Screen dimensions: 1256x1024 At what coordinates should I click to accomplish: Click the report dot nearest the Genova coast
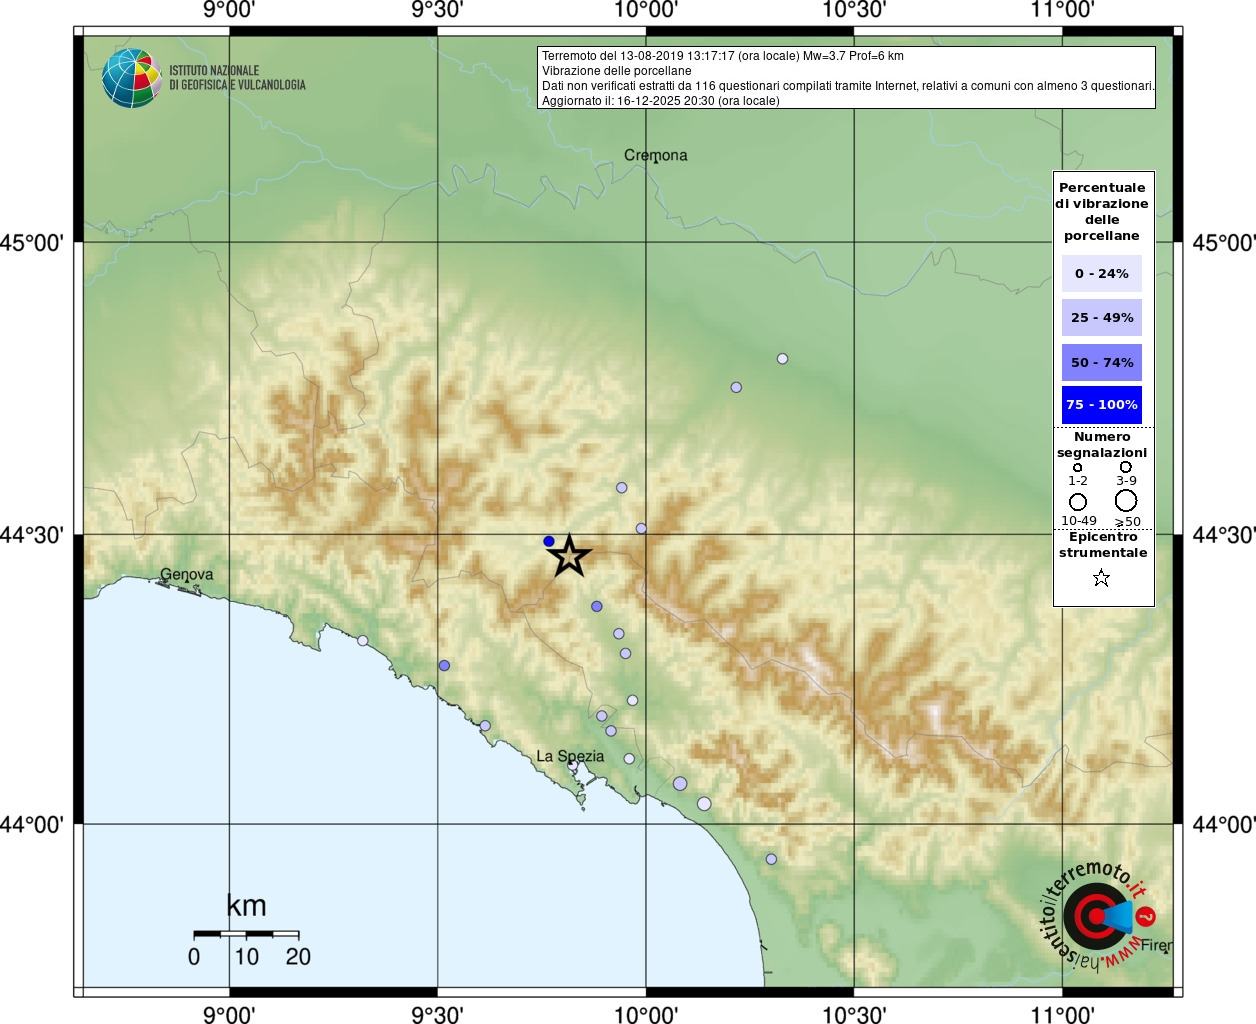pyautogui.click(x=363, y=641)
